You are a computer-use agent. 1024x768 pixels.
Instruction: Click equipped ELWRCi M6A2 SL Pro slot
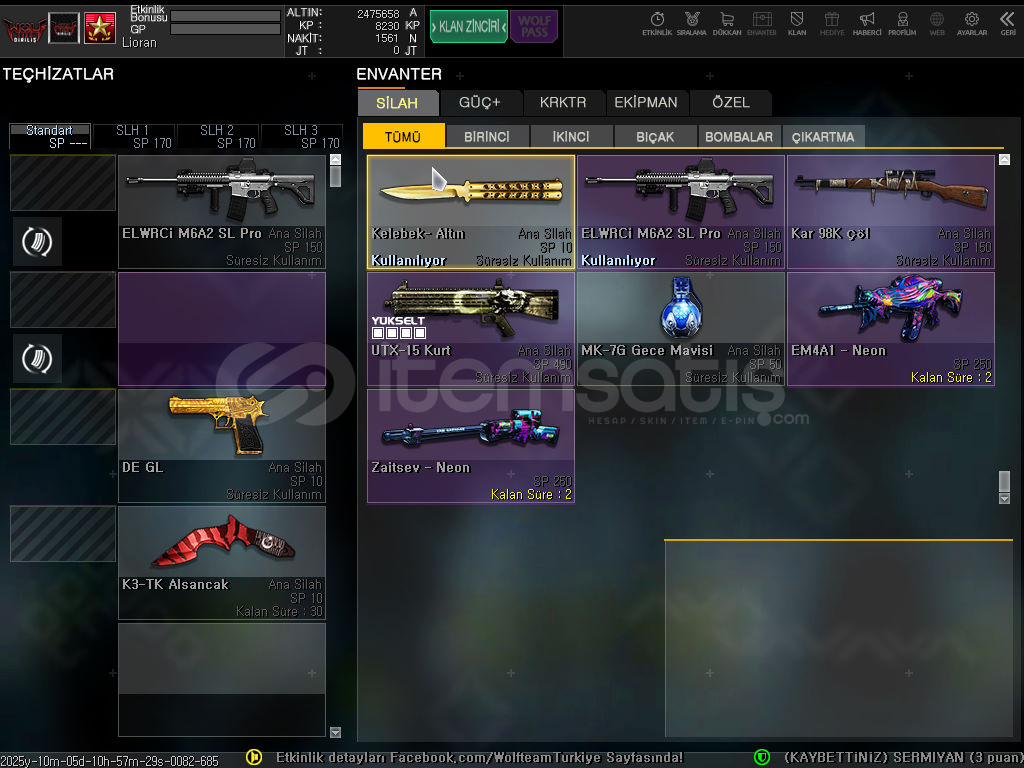[222, 212]
